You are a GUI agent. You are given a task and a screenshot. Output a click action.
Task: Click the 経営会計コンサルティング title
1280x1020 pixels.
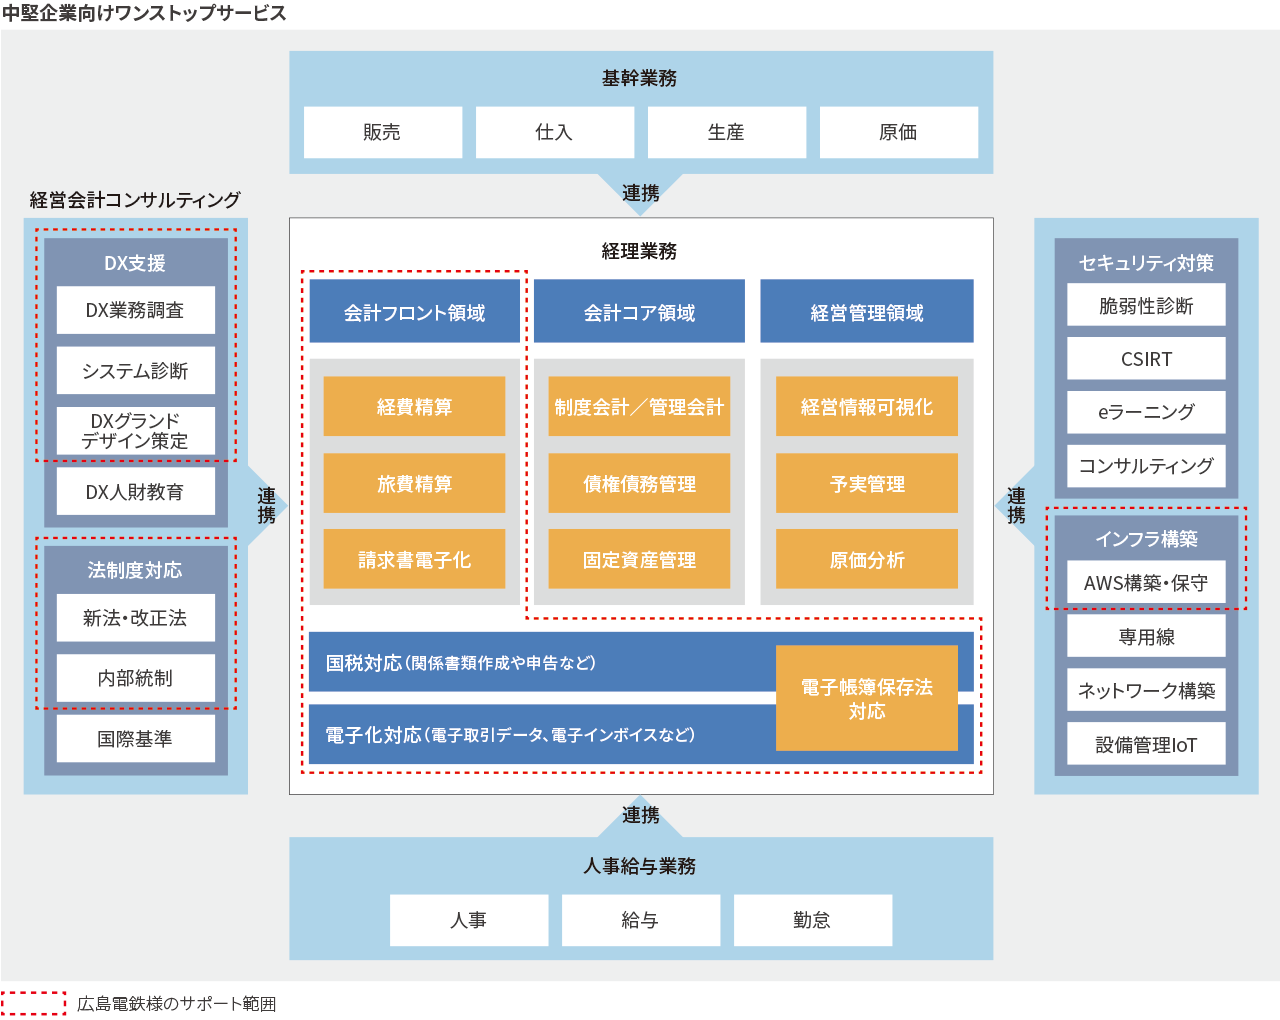[x=135, y=200]
